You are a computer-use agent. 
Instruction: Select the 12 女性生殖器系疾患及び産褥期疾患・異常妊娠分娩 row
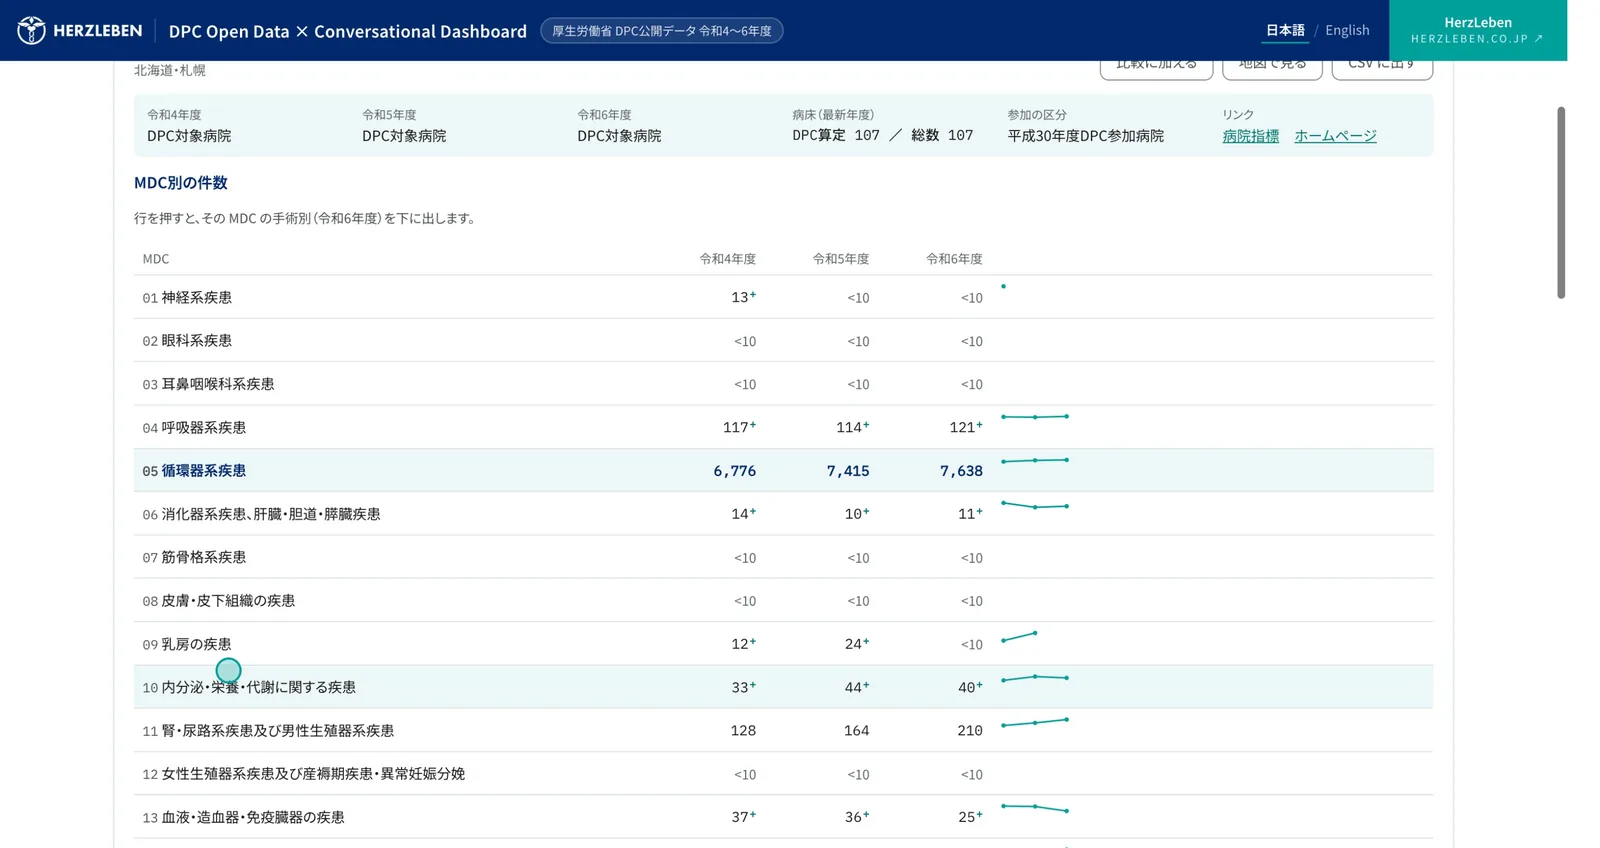click(783, 774)
